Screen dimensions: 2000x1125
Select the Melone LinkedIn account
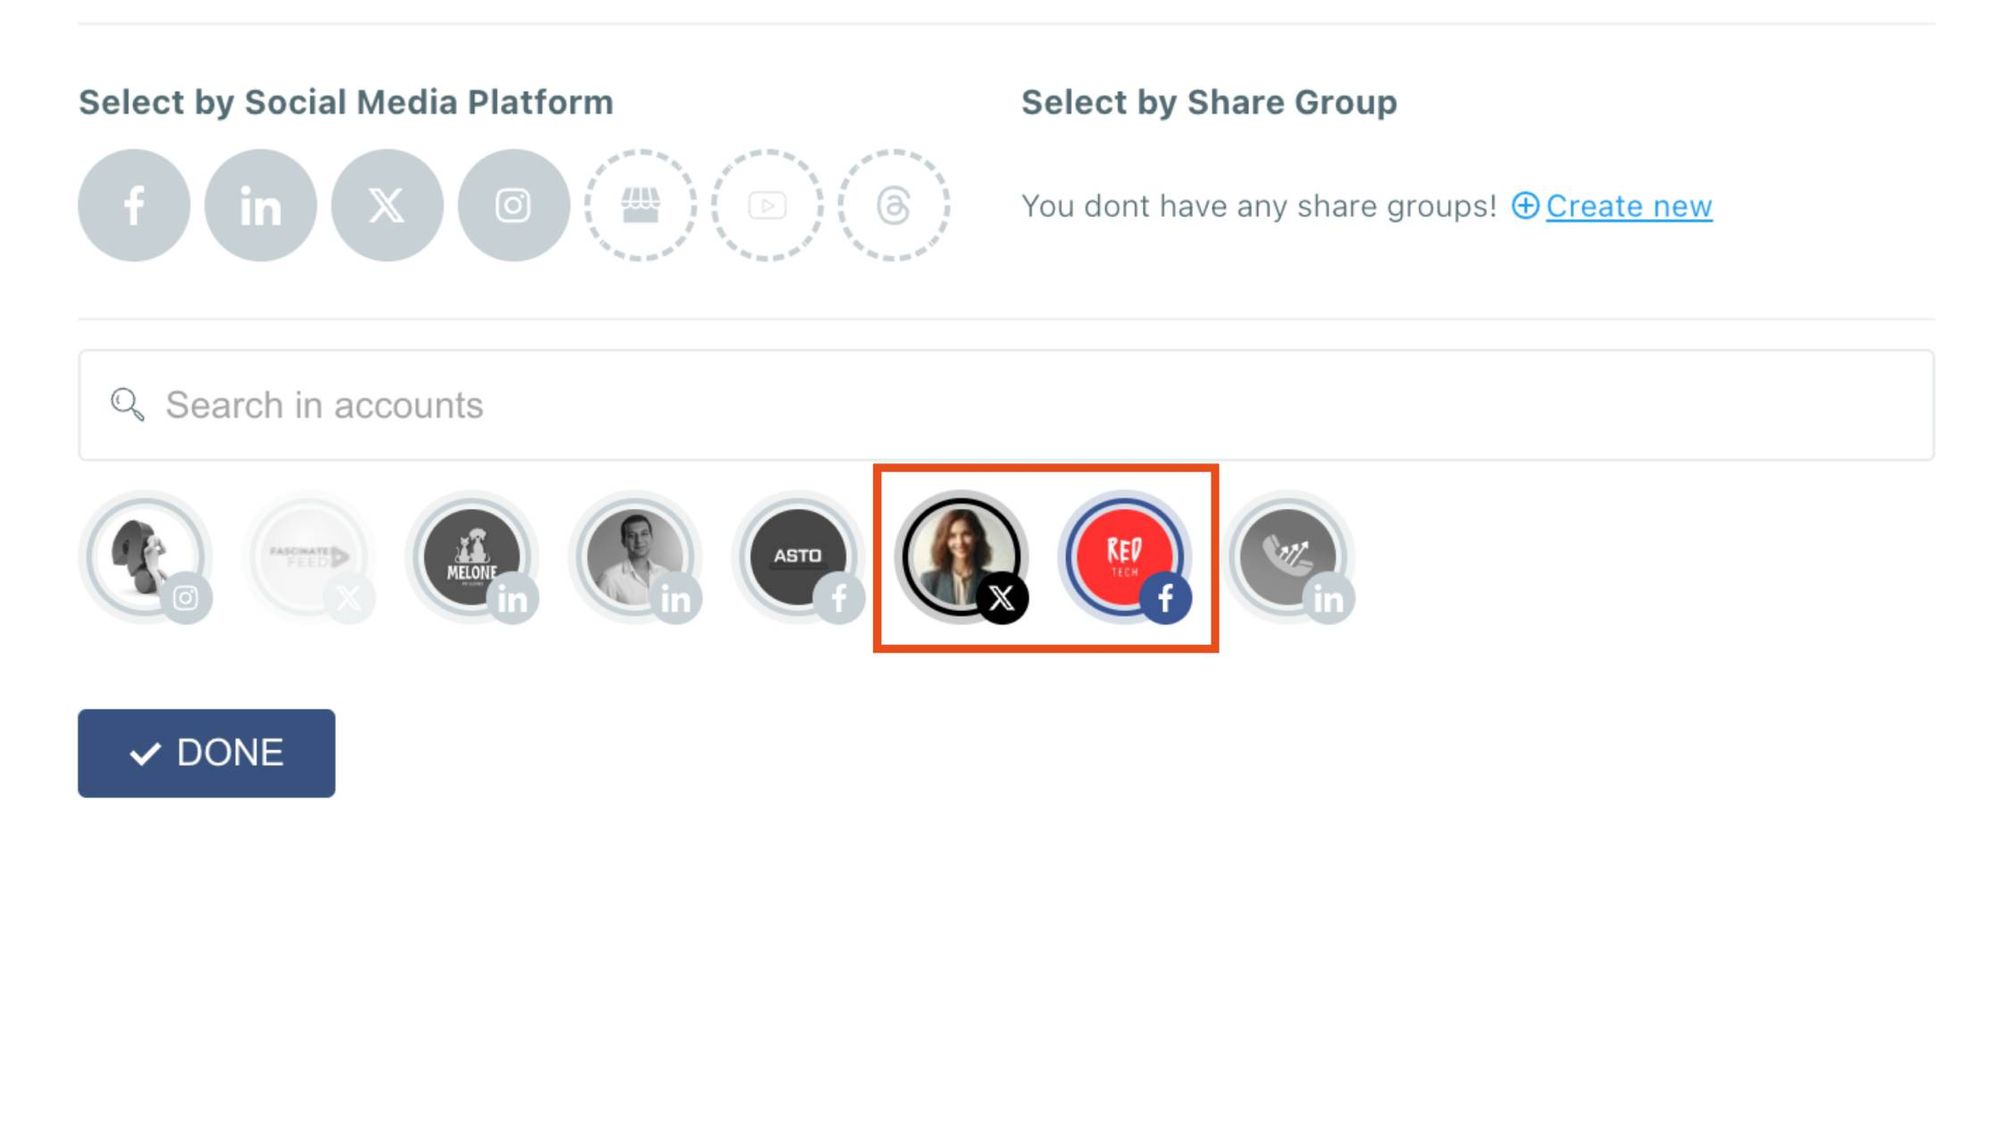pyautogui.click(x=472, y=556)
